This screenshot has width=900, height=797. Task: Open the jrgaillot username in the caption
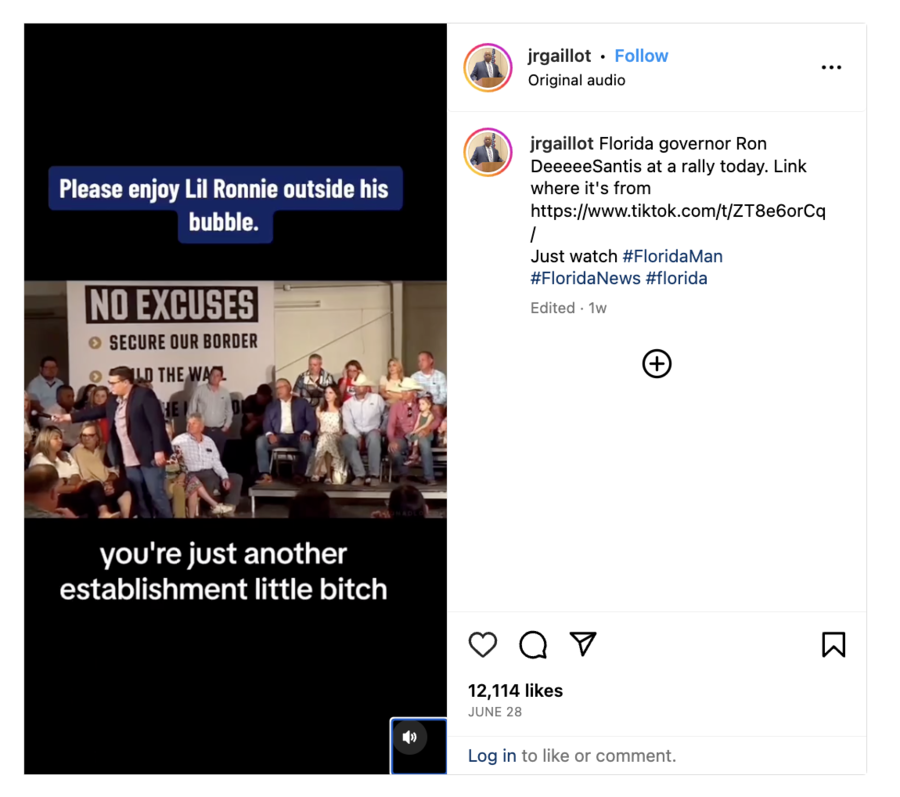[562, 143]
